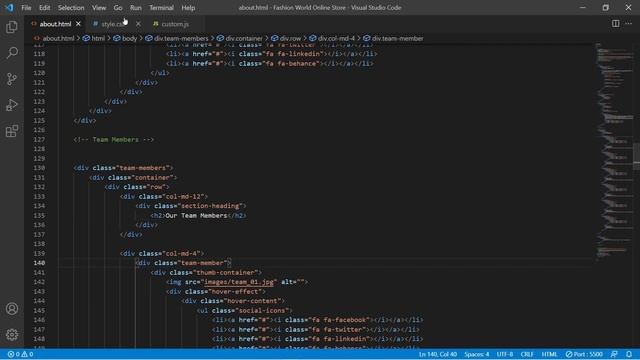The image size is (640, 360).
Task: Open the Explorer view in activity bar
Action: coord(12,27)
